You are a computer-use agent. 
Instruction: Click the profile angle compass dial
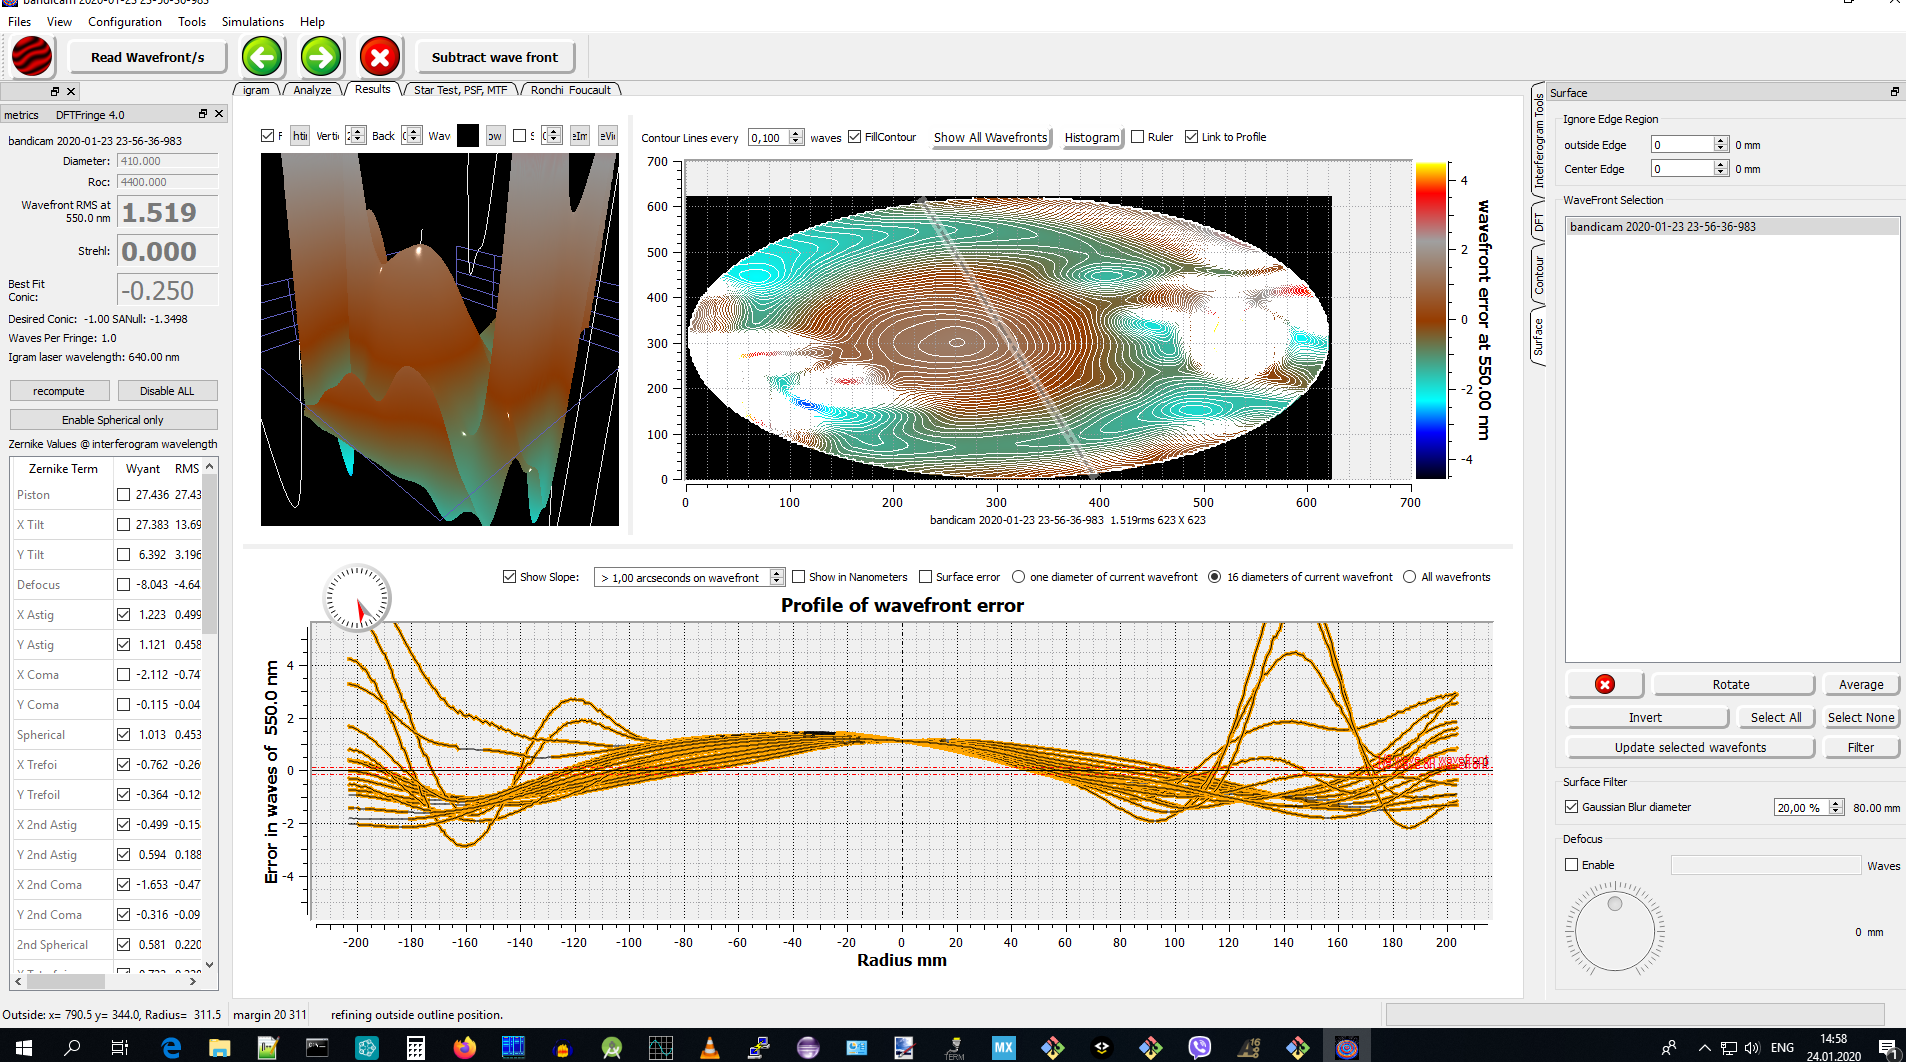pos(357,599)
